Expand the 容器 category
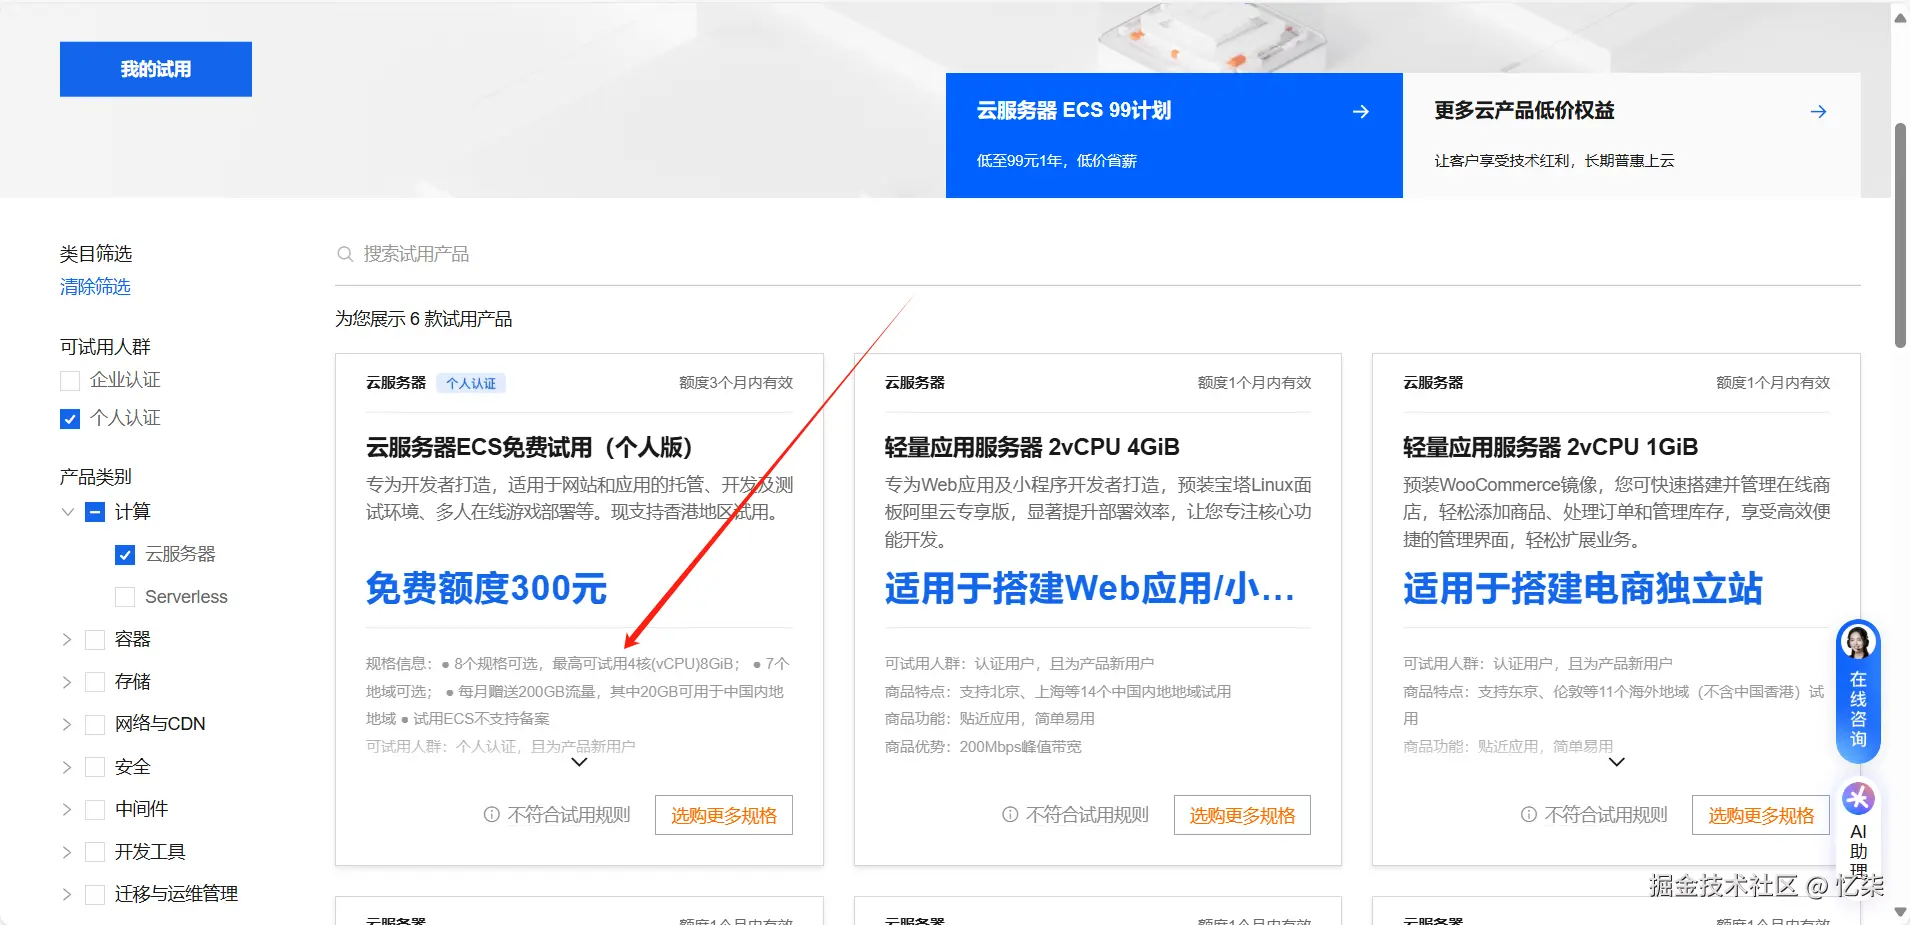This screenshot has height=925, width=1910. click(67, 639)
